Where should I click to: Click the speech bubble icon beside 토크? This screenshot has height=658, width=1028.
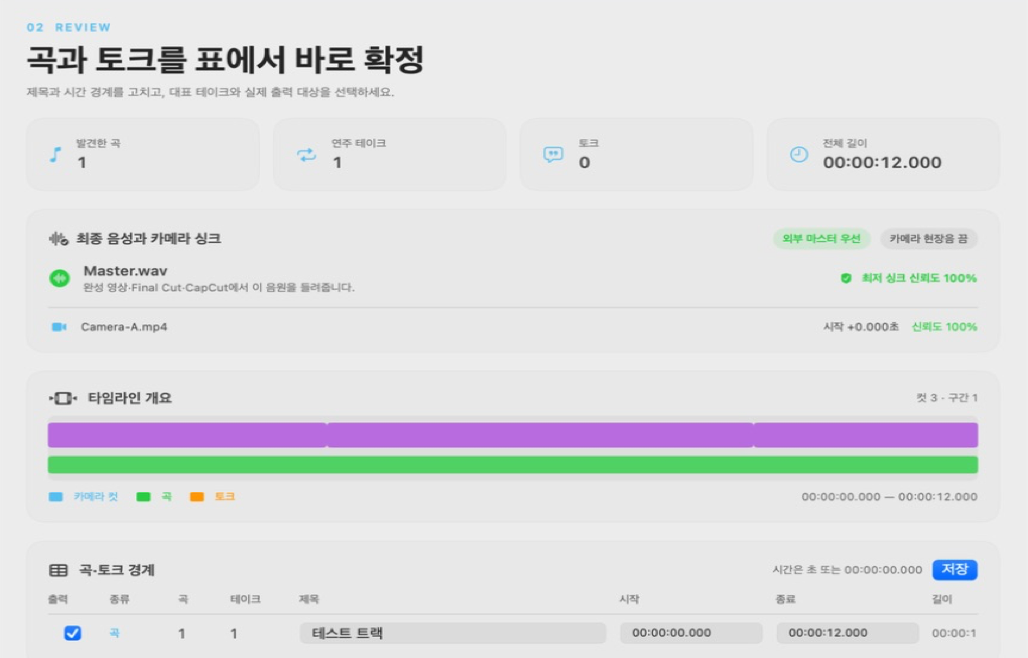[x=553, y=155]
